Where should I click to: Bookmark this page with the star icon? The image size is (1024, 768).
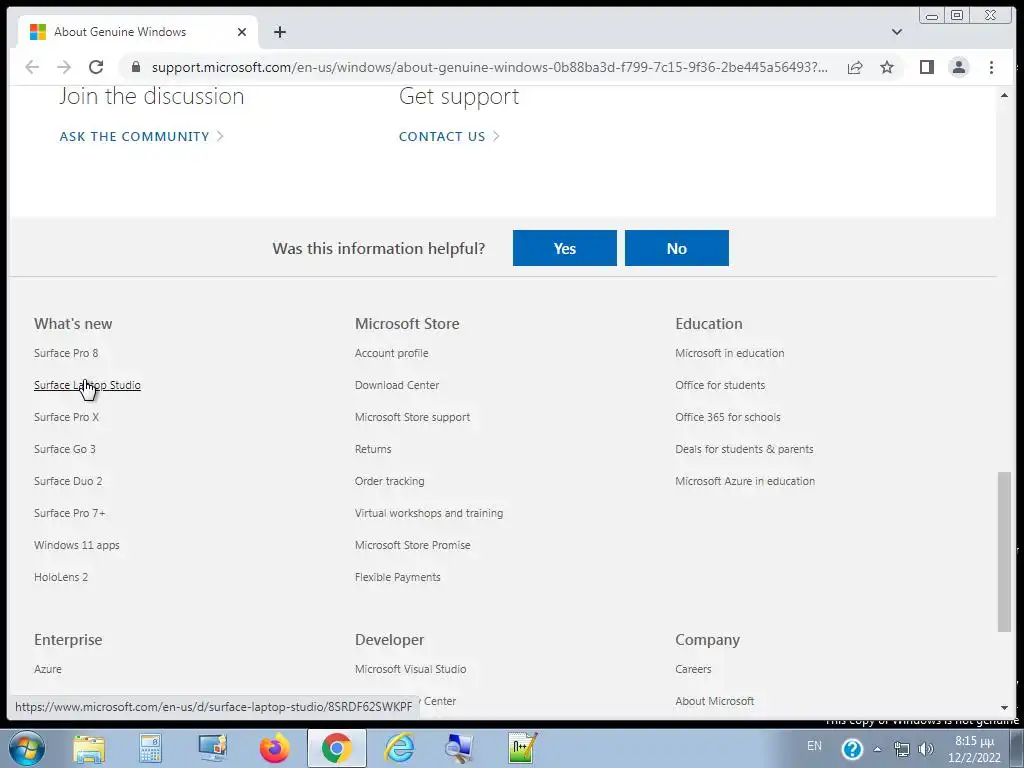(887, 67)
